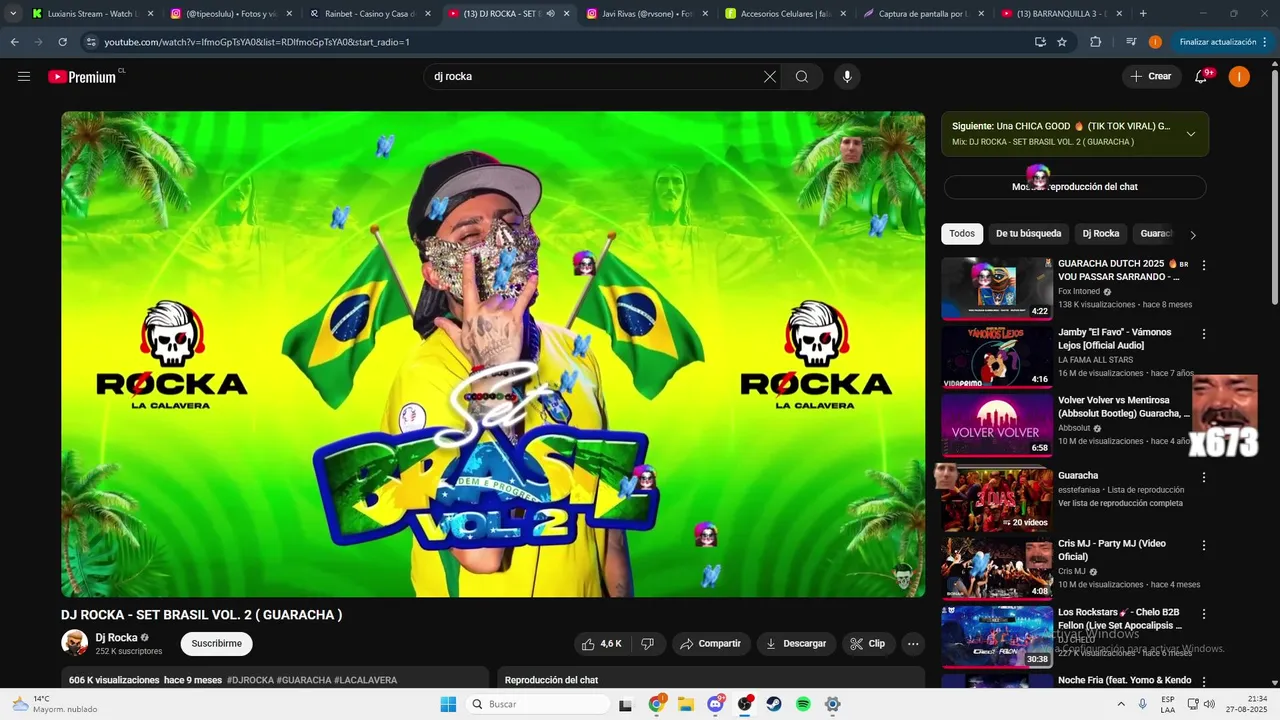Click the Compartir share button
Image resolution: width=1280 pixels, height=720 pixels.
[711, 644]
